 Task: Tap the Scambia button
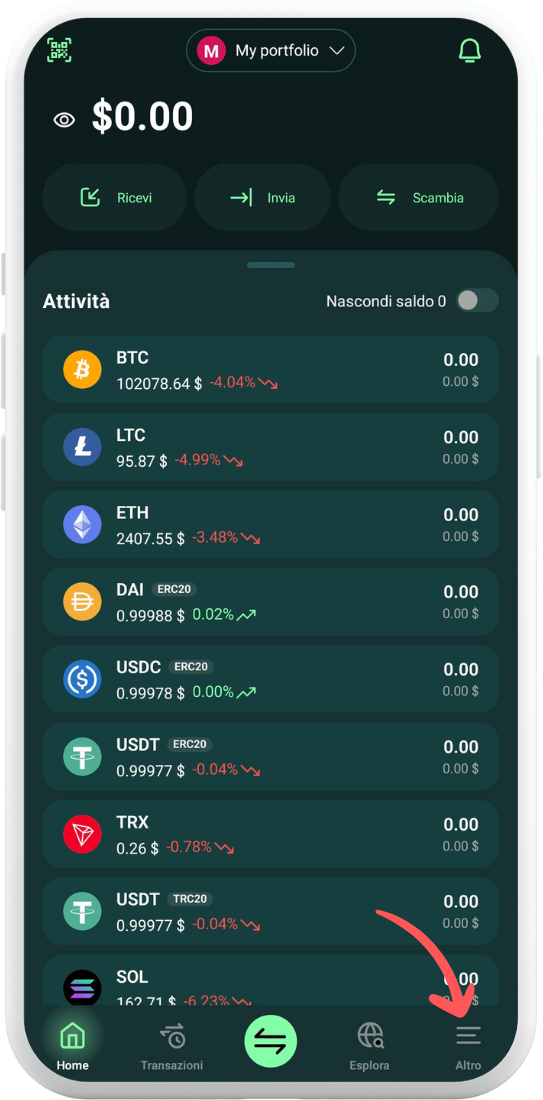pos(419,198)
